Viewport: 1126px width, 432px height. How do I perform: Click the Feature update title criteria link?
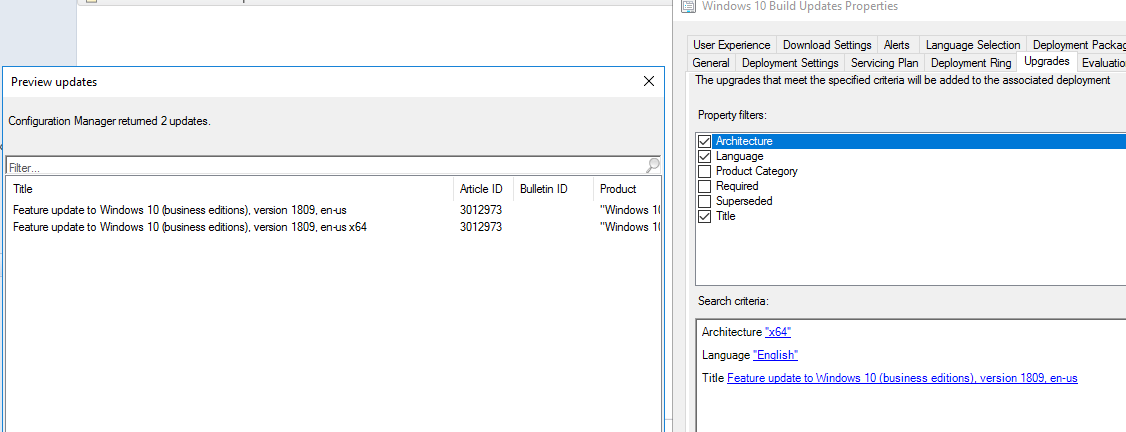pyautogui.click(x=902, y=377)
